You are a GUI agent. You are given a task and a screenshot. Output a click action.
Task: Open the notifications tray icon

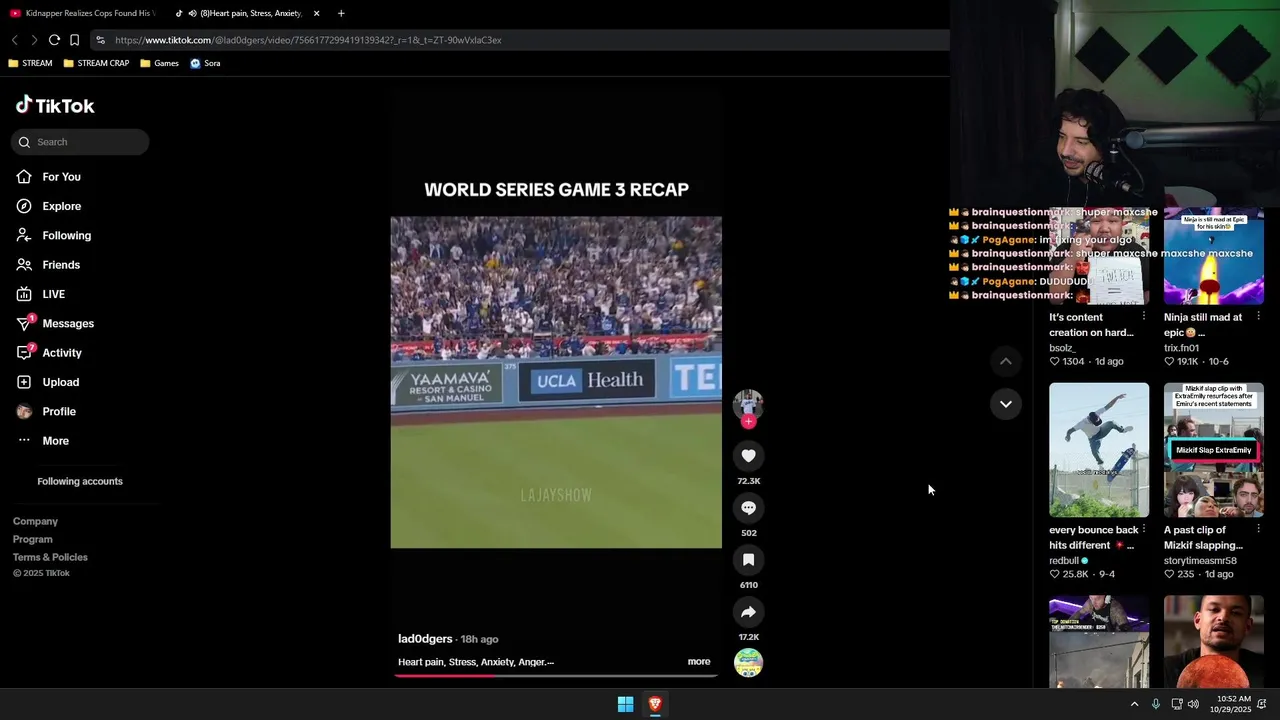[1263, 704]
